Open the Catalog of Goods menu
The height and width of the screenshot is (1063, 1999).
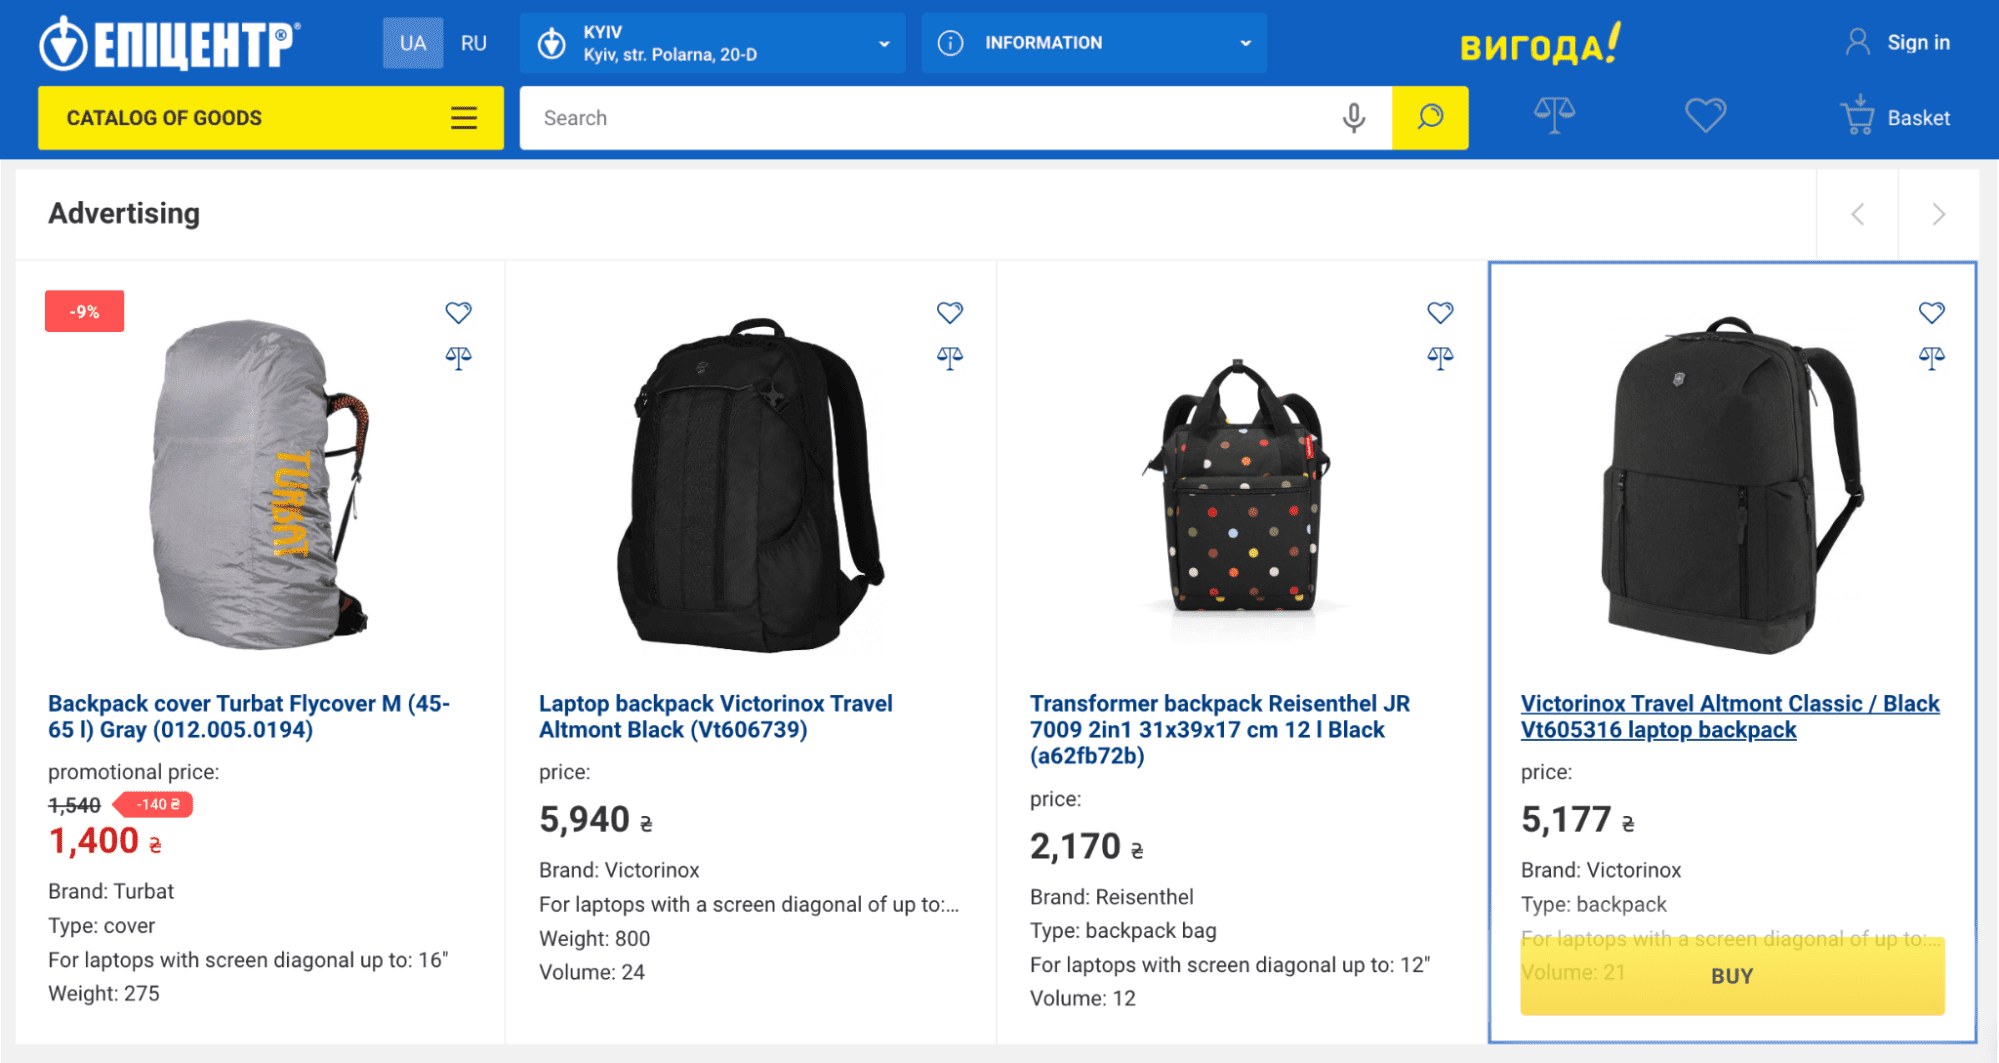[x=270, y=118]
